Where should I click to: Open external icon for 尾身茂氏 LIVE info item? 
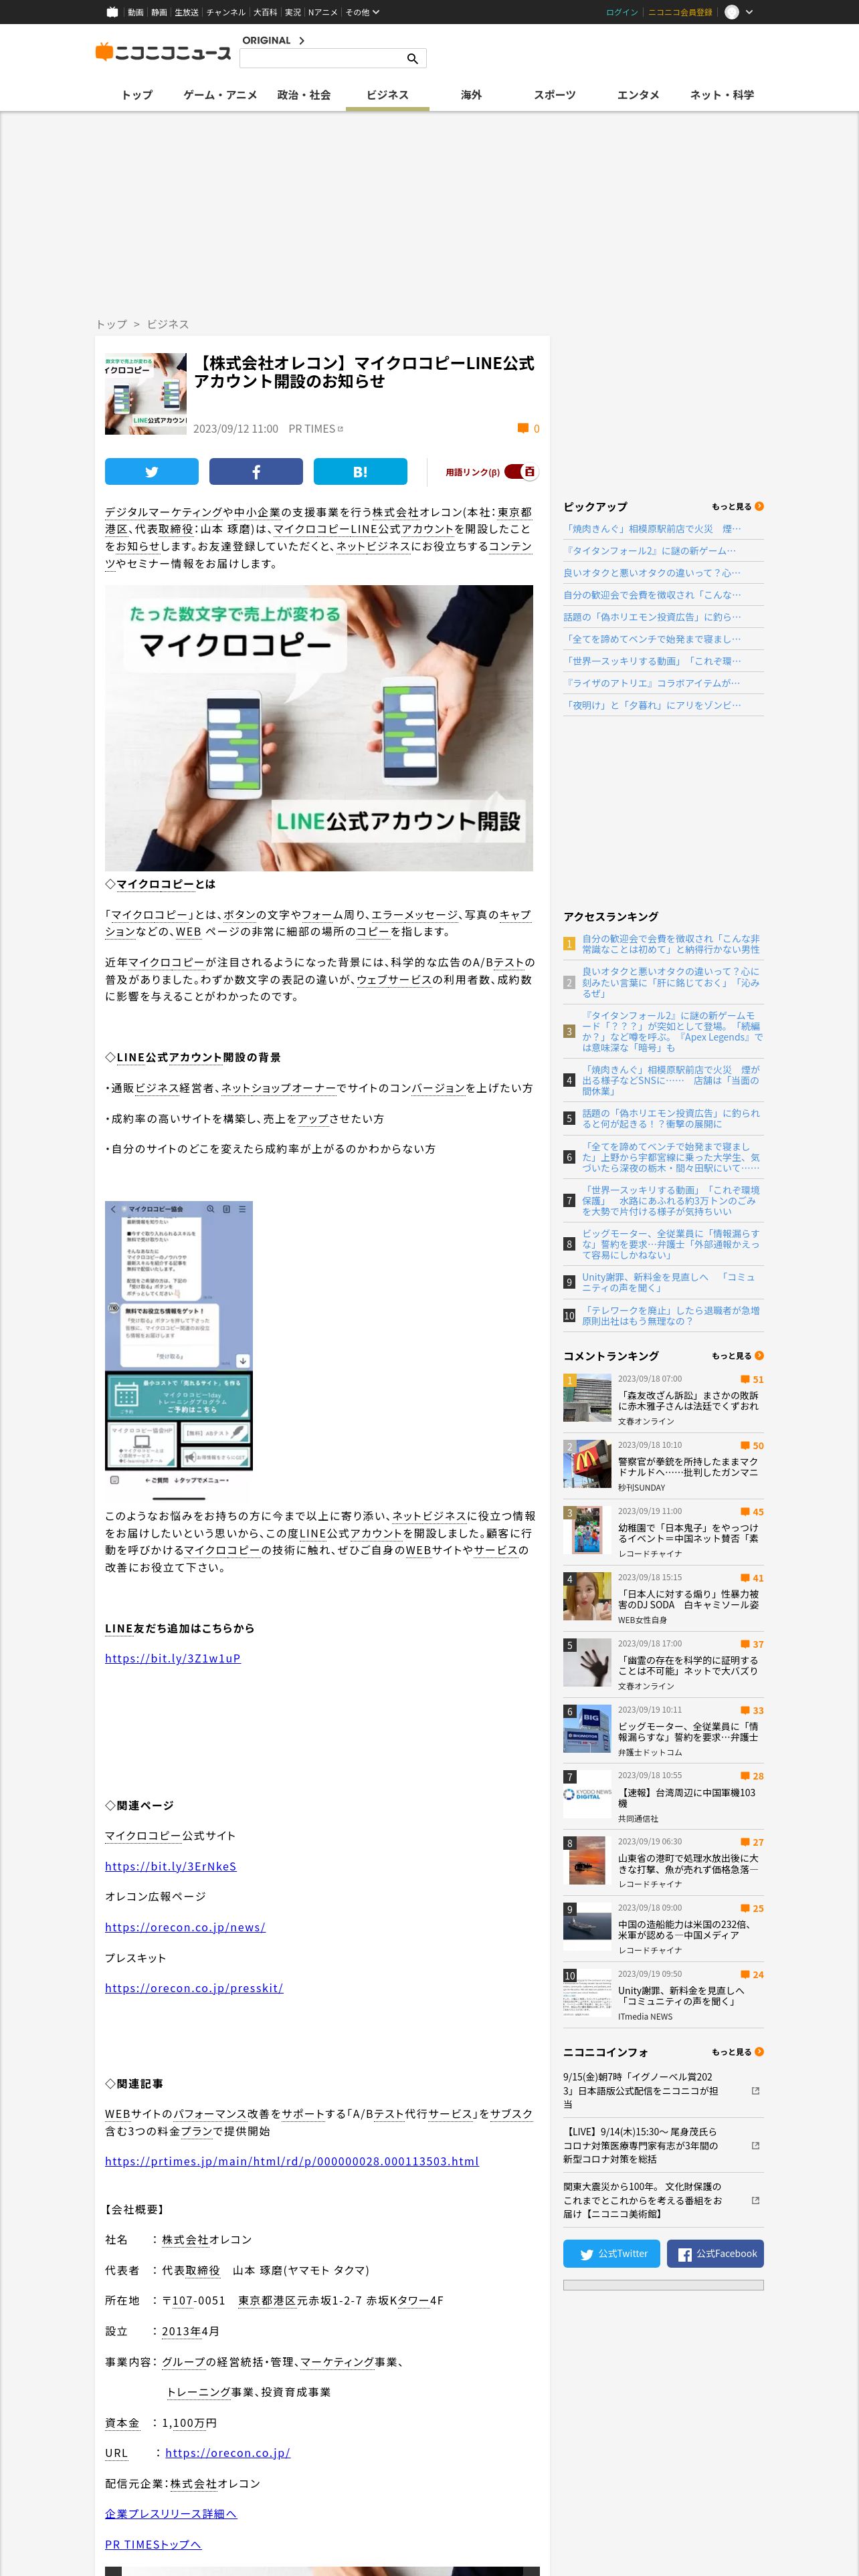[755, 2146]
